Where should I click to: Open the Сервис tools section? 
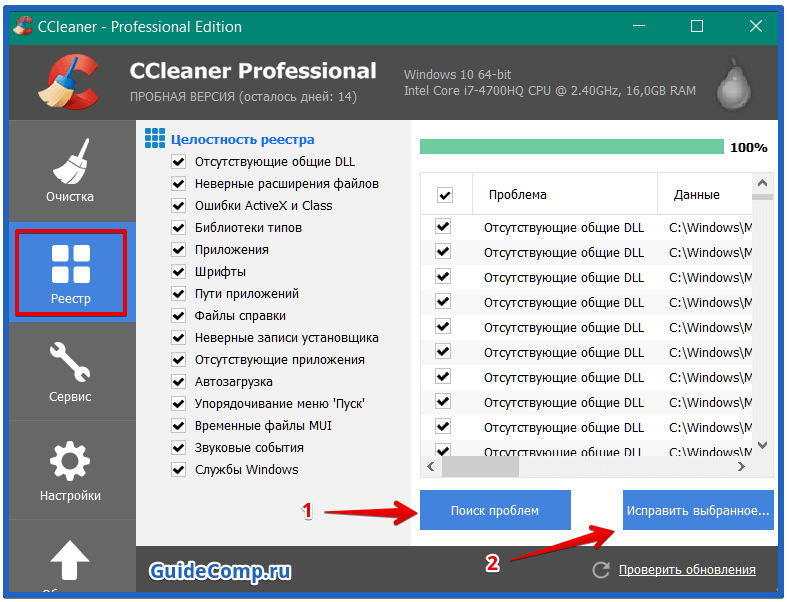(x=70, y=372)
